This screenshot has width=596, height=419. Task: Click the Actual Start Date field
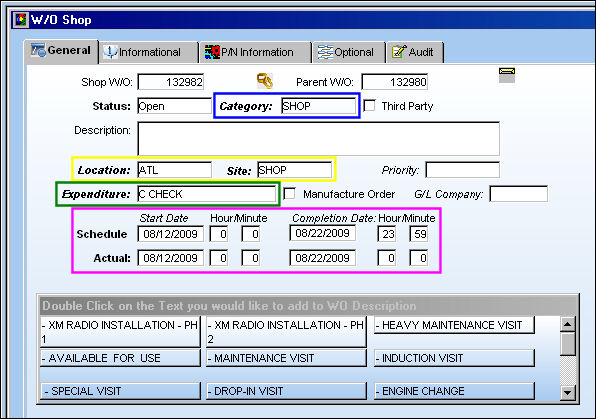(170, 258)
